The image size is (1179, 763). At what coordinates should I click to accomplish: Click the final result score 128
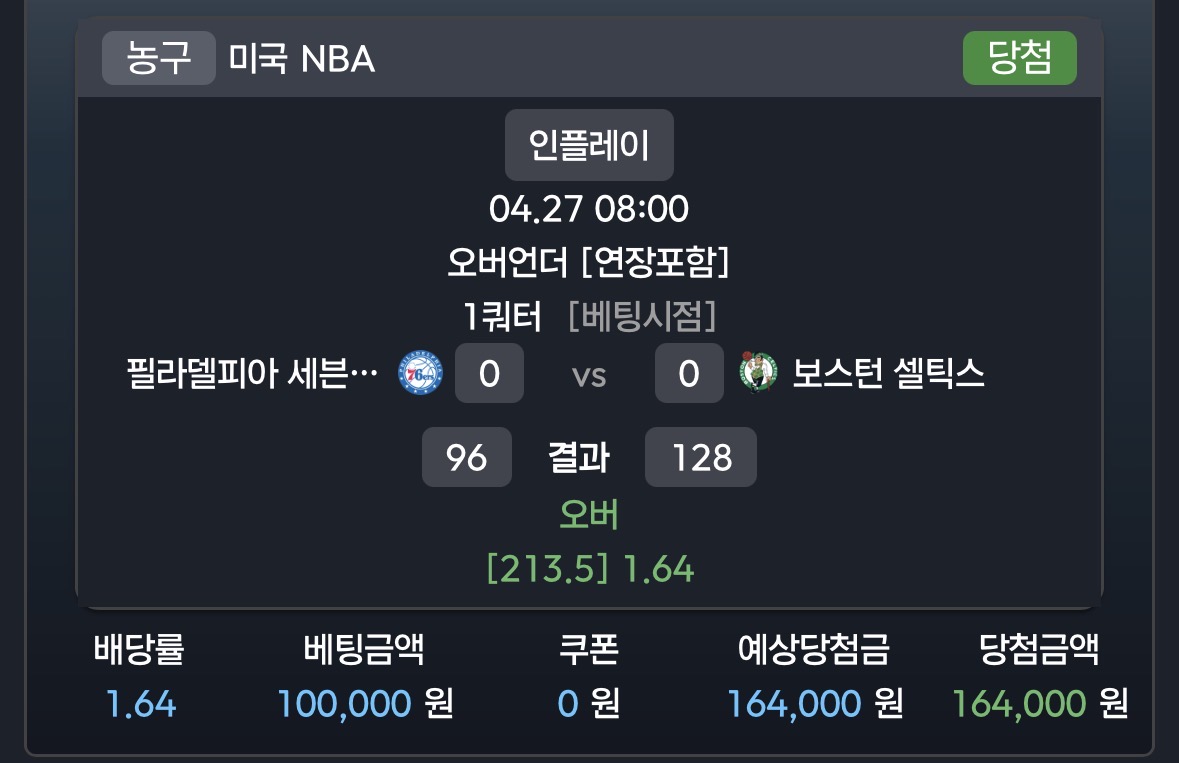701,458
